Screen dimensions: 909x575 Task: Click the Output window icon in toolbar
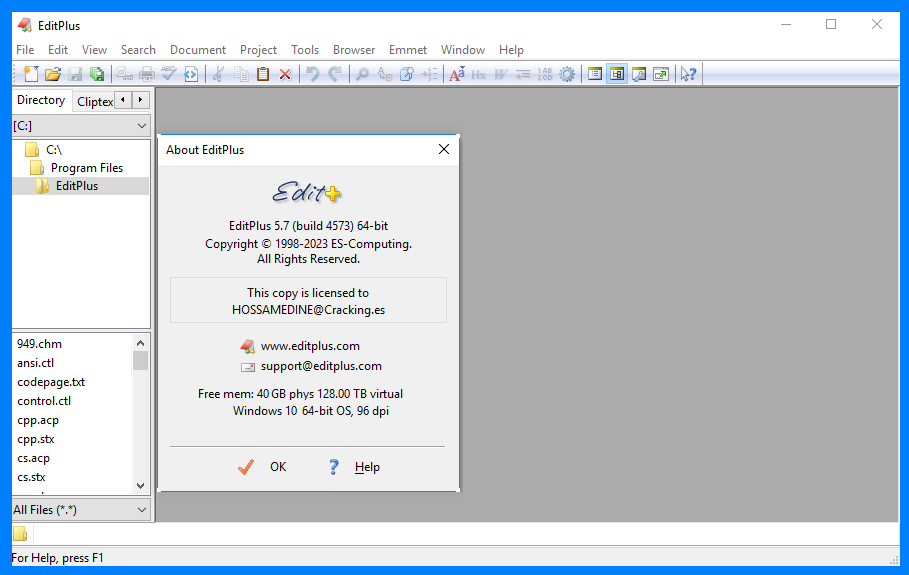click(x=639, y=74)
